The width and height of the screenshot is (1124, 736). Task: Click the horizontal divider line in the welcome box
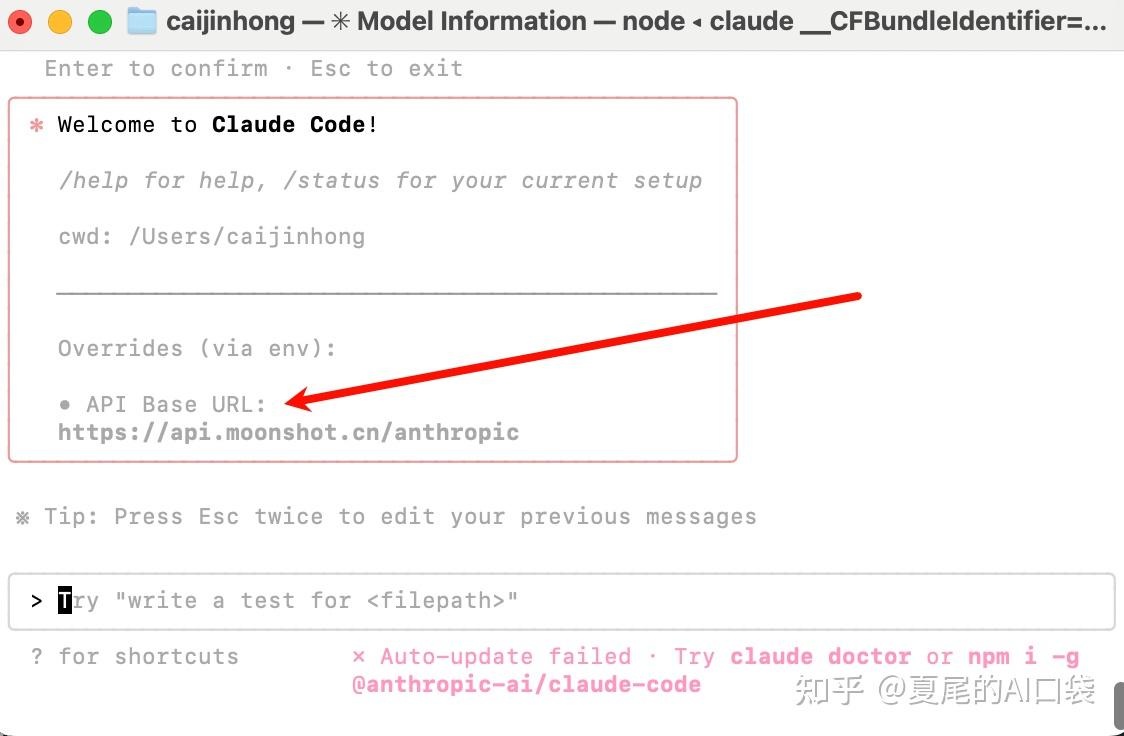tap(387, 292)
